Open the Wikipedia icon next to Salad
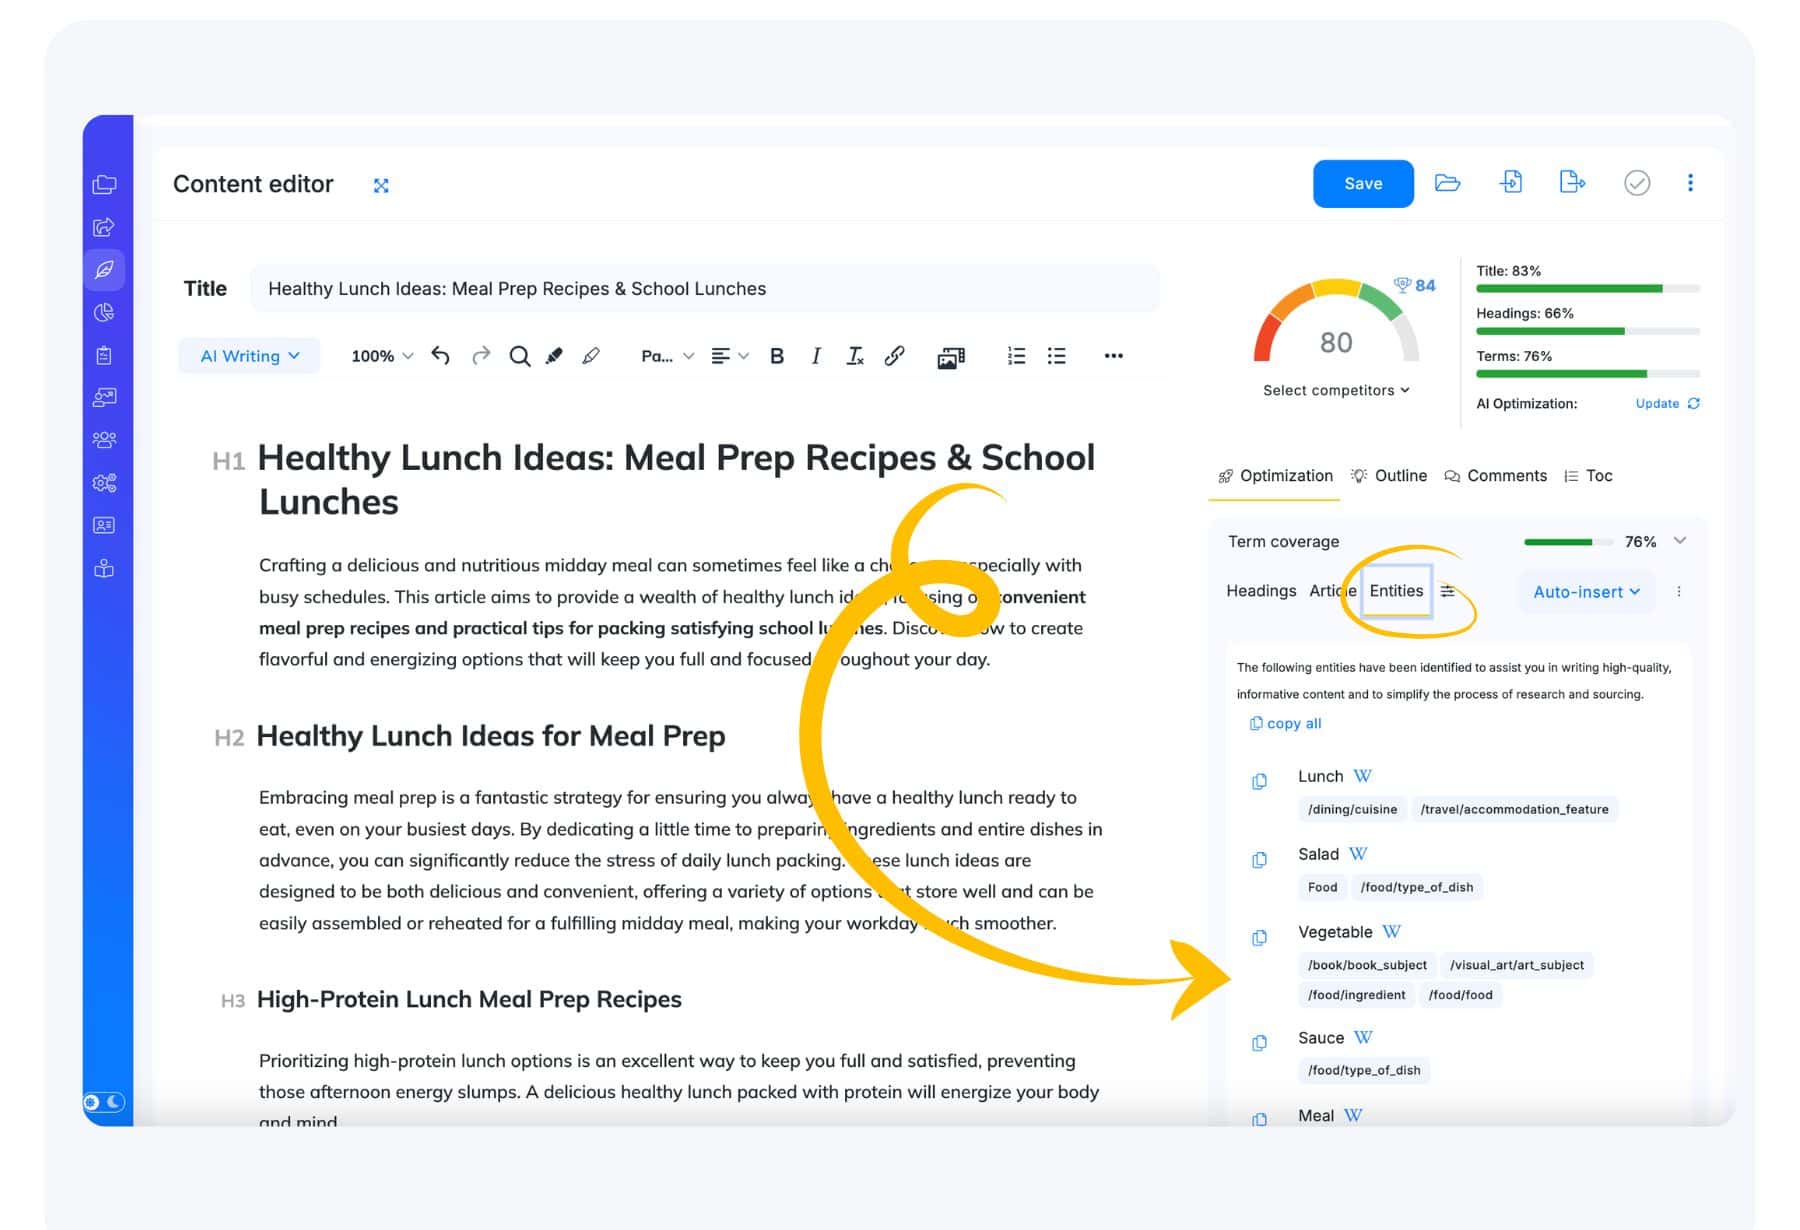The image size is (1800, 1230). (x=1358, y=854)
